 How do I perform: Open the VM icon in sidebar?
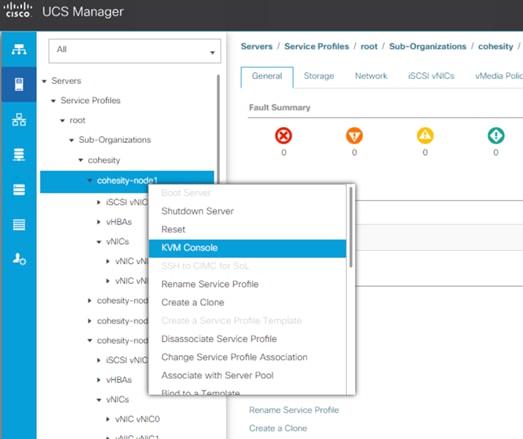click(19, 190)
